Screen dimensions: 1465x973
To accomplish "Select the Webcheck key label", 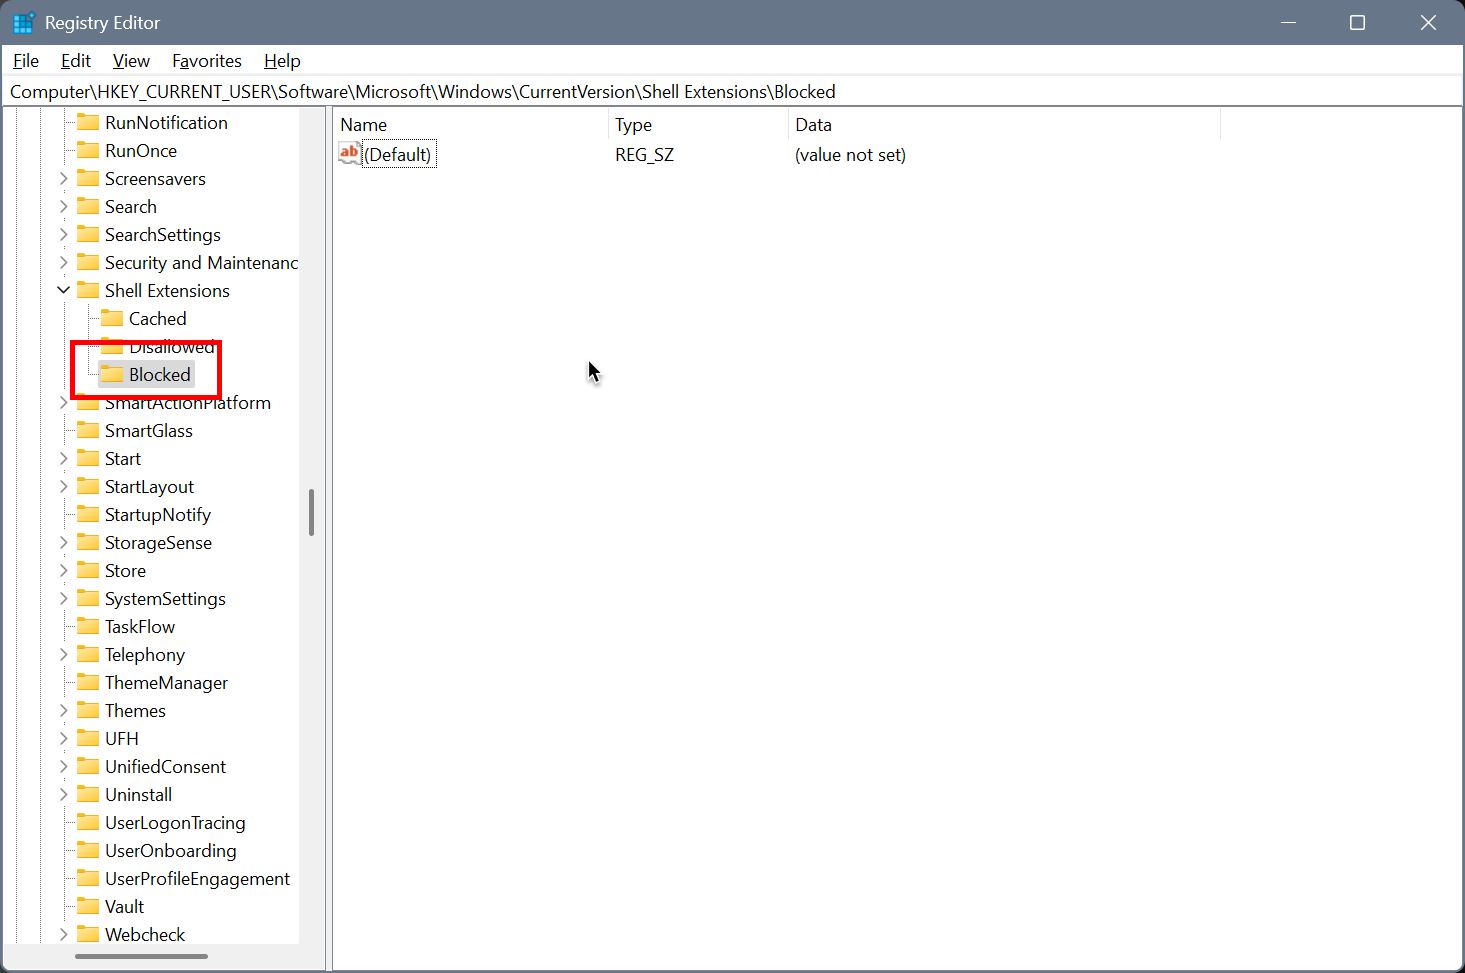I will (x=146, y=935).
